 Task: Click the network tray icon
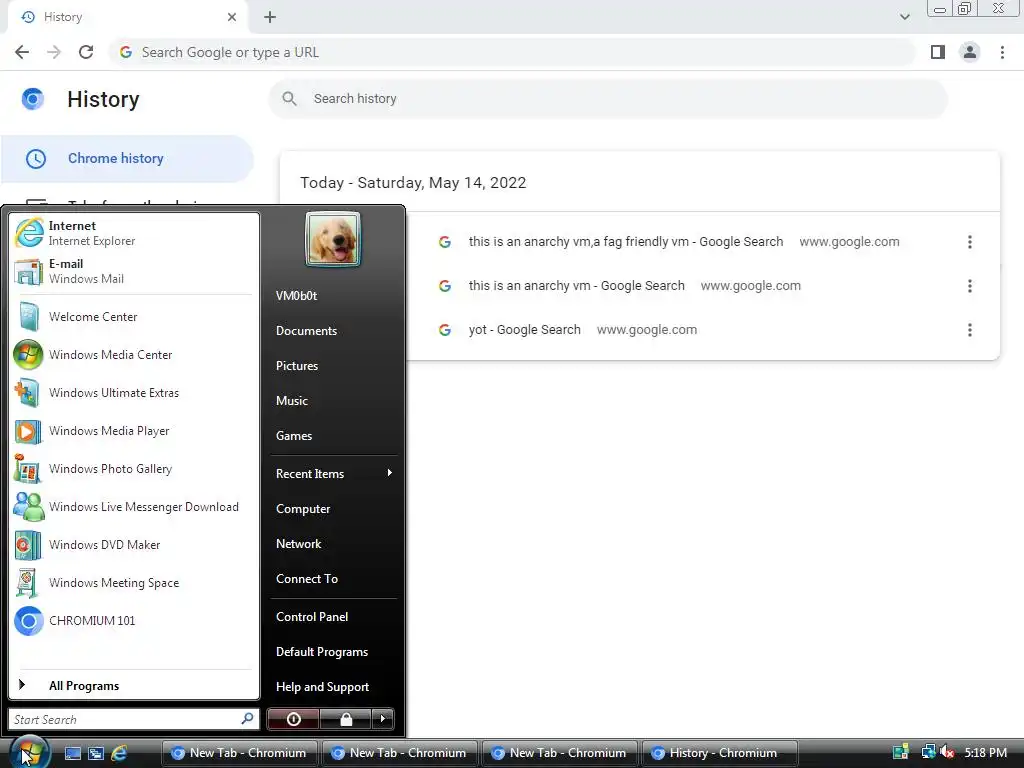[928, 752]
